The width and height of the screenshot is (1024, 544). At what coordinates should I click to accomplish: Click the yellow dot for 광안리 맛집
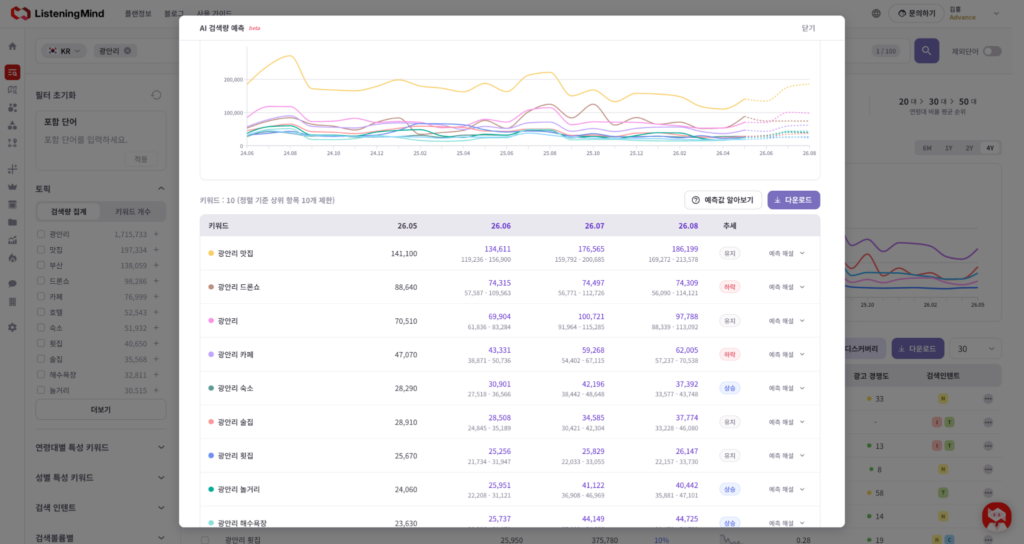[211, 253]
